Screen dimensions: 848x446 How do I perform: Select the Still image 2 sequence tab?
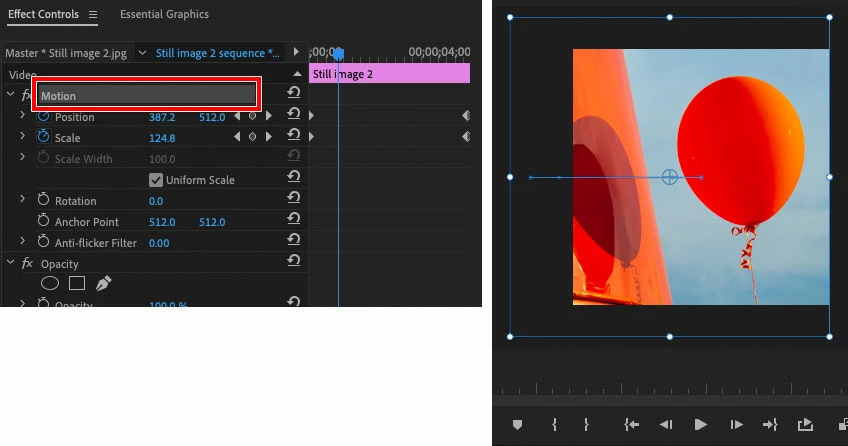pos(217,53)
